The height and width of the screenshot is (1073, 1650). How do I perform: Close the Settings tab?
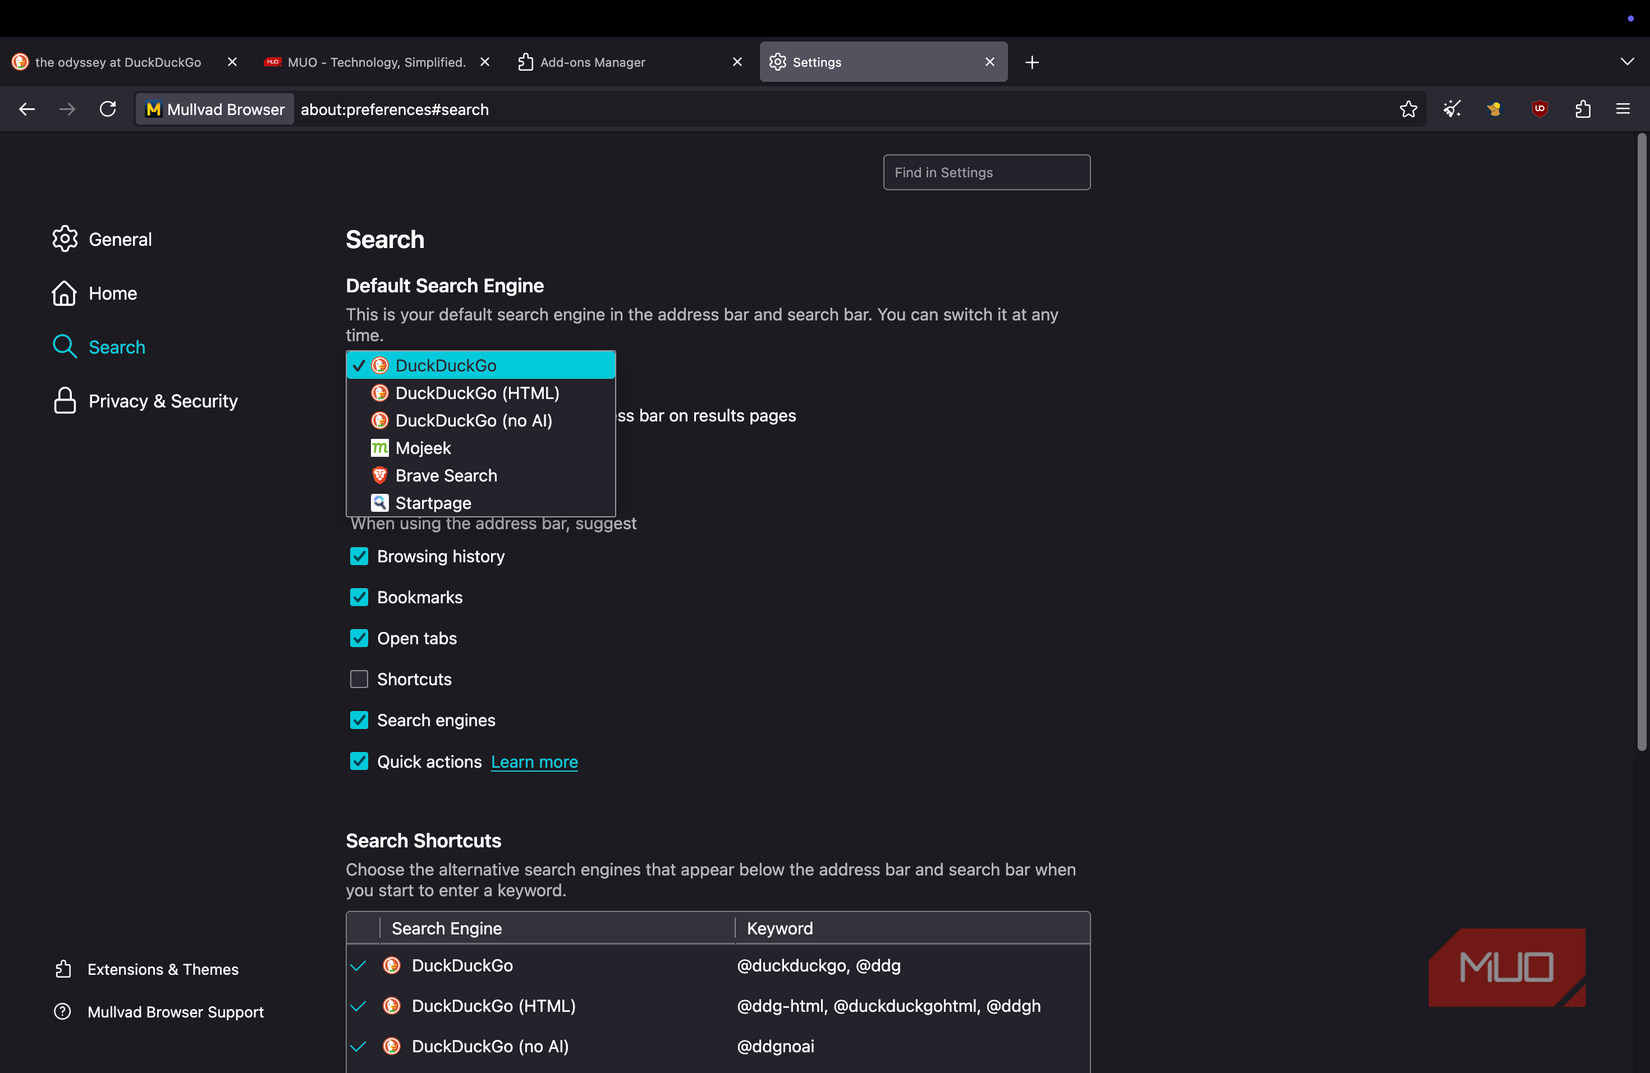tap(990, 62)
